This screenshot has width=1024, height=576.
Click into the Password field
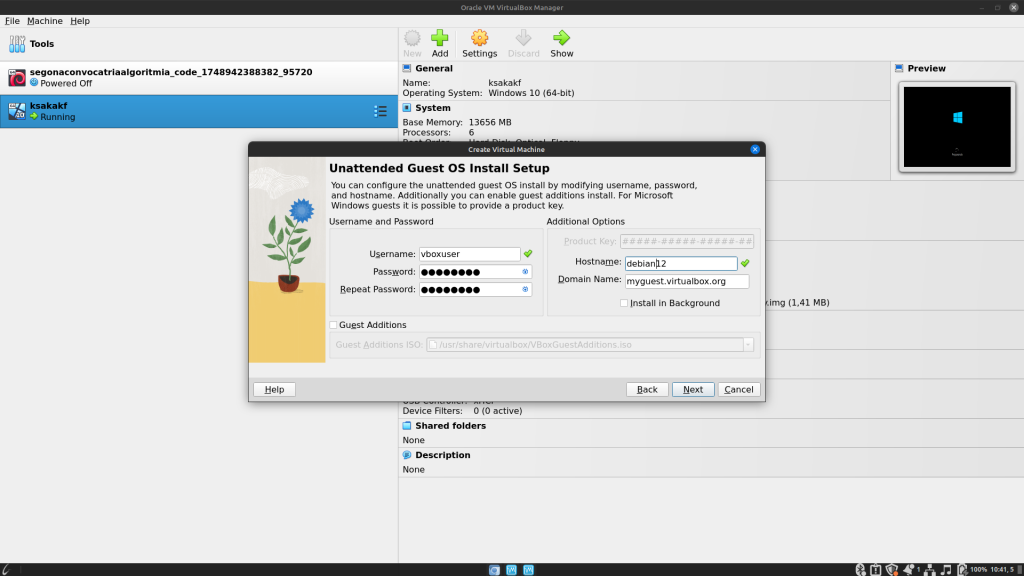coord(475,272)
